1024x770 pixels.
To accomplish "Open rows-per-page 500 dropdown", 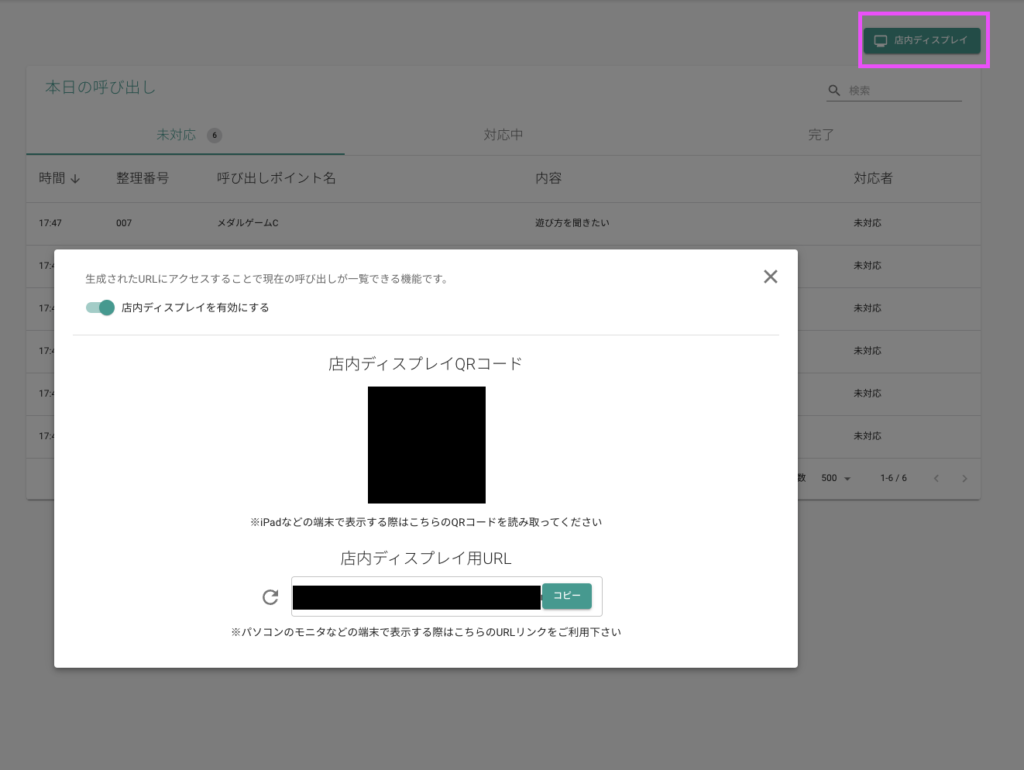I will click(x=836, y=478).
